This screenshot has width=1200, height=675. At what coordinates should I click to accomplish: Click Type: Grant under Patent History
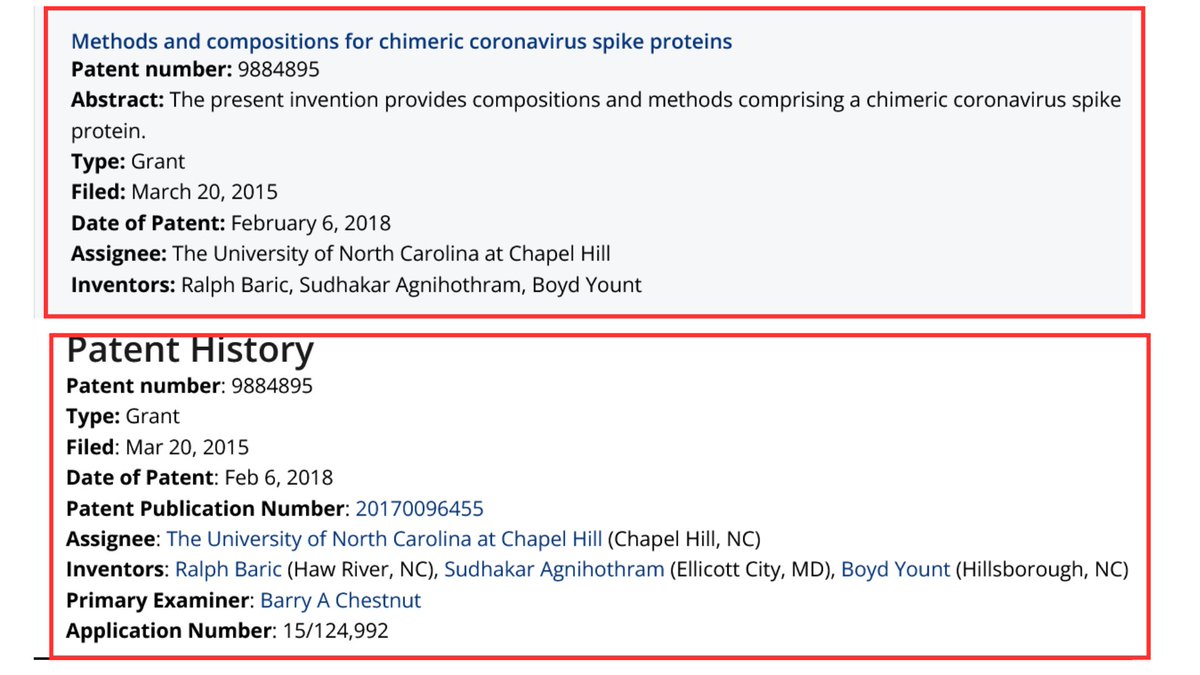[123, 416]
